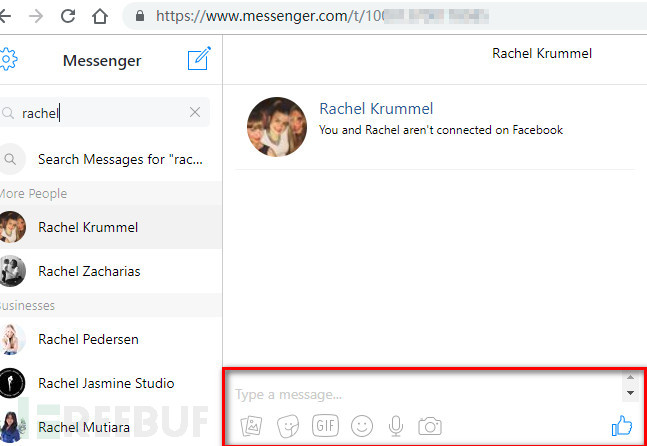Open Messenger settings gear

(x=8, y=59)
